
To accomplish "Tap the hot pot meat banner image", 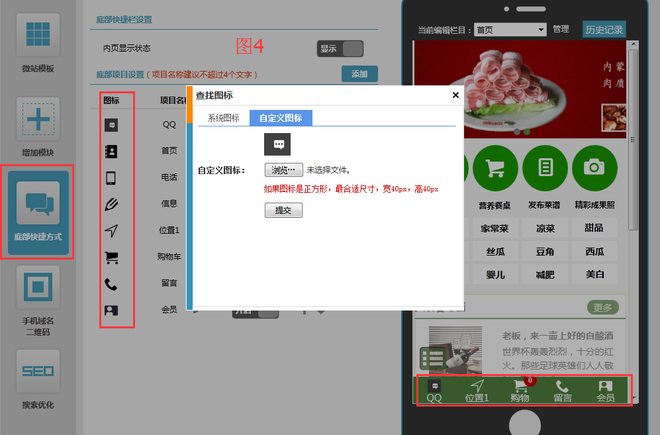I will (x=520, y=90).
